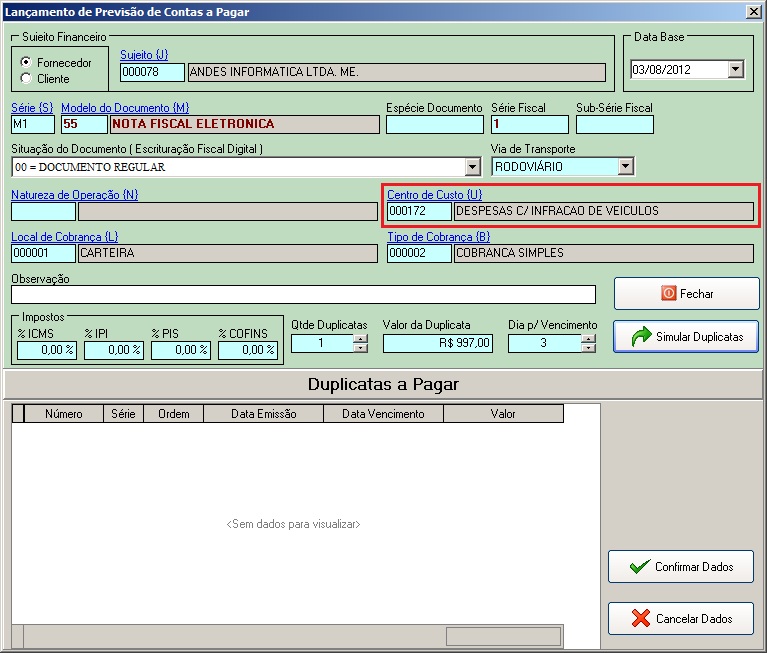Screen dimensions: 767x653
Task: Click the Simular Duplicatas button
Action: (685, 337)
